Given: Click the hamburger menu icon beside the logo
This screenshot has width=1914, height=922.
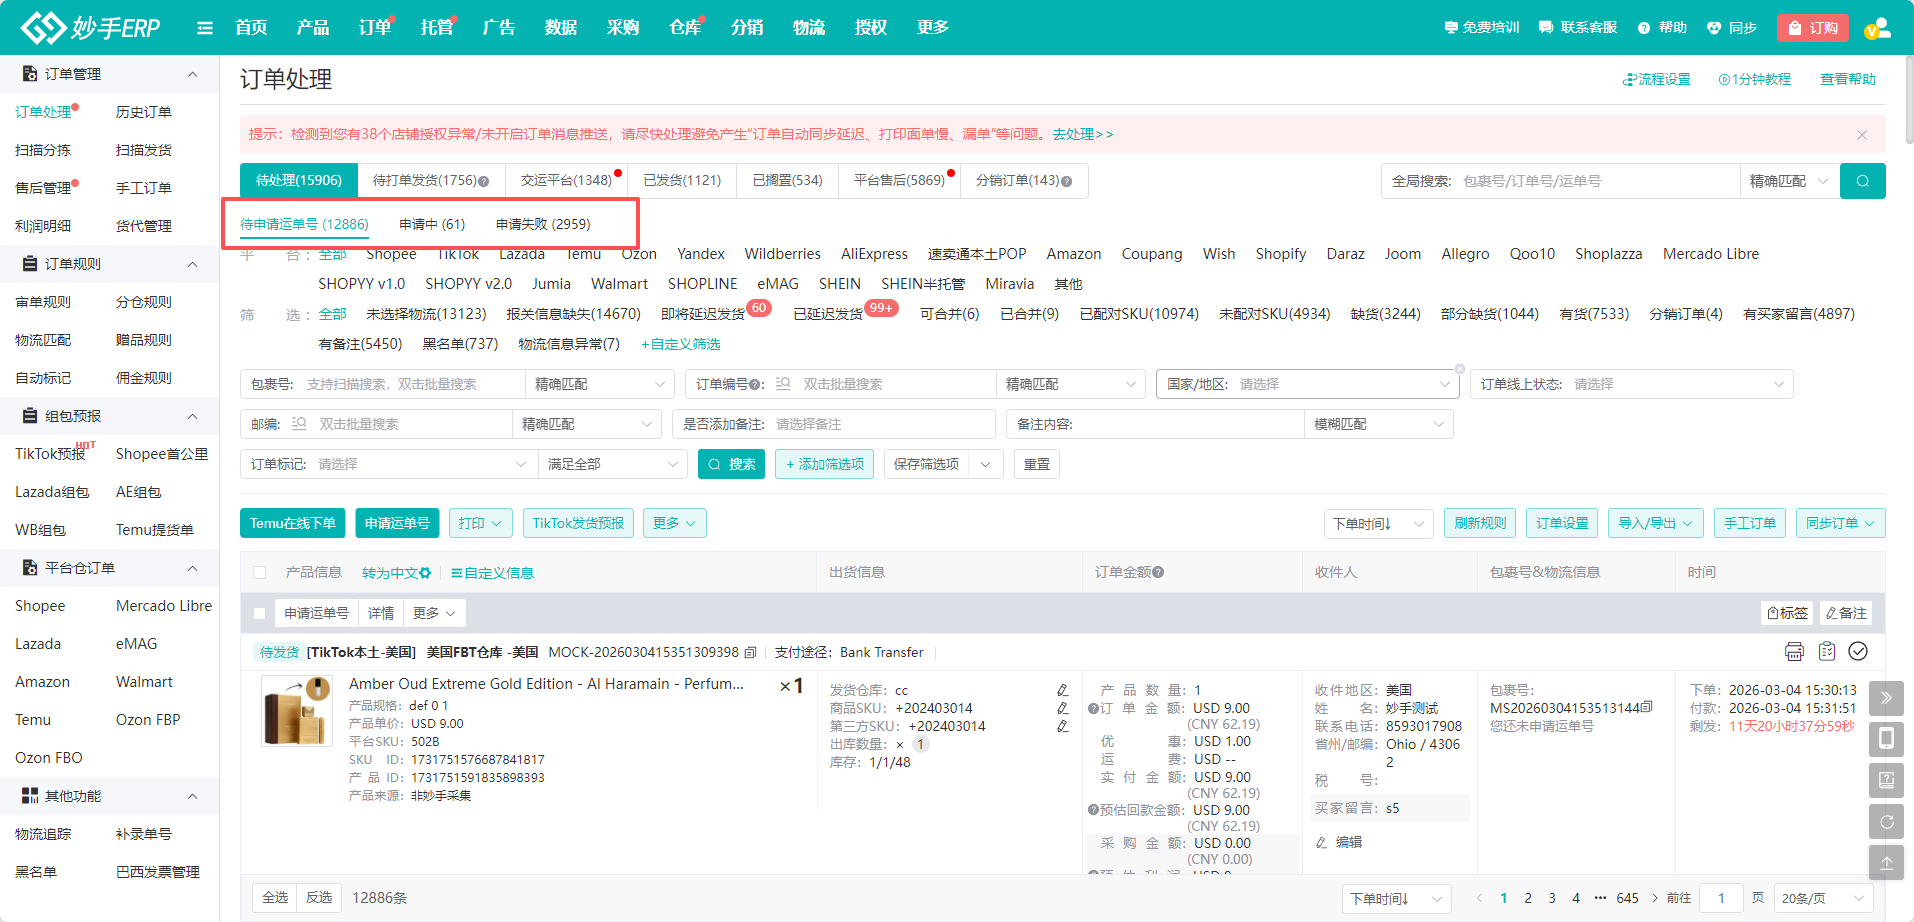Looking at the screenshot, I should tap(205, 28).
